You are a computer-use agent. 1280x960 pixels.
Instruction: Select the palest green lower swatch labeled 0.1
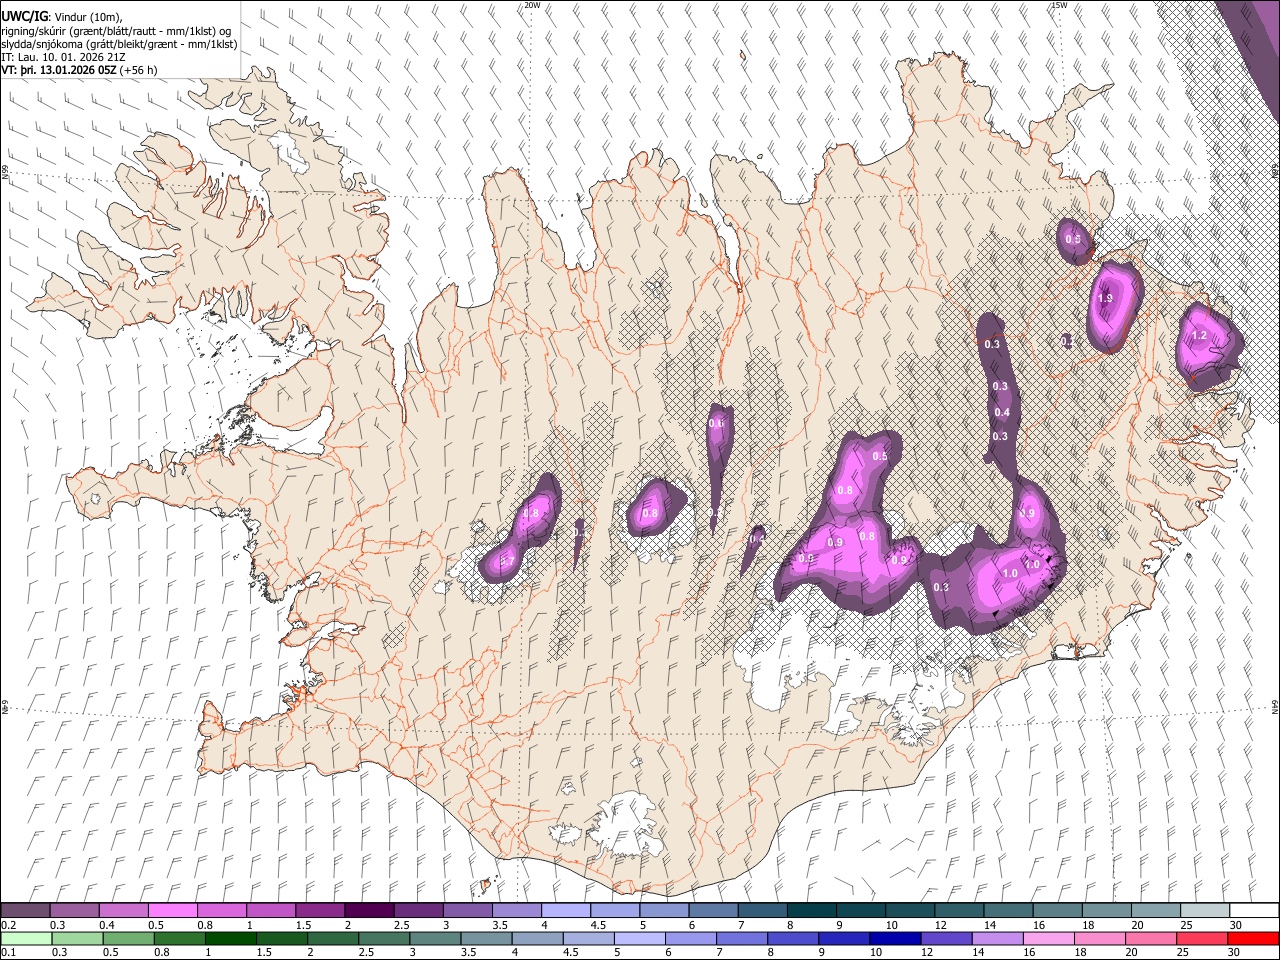[26, 938]
